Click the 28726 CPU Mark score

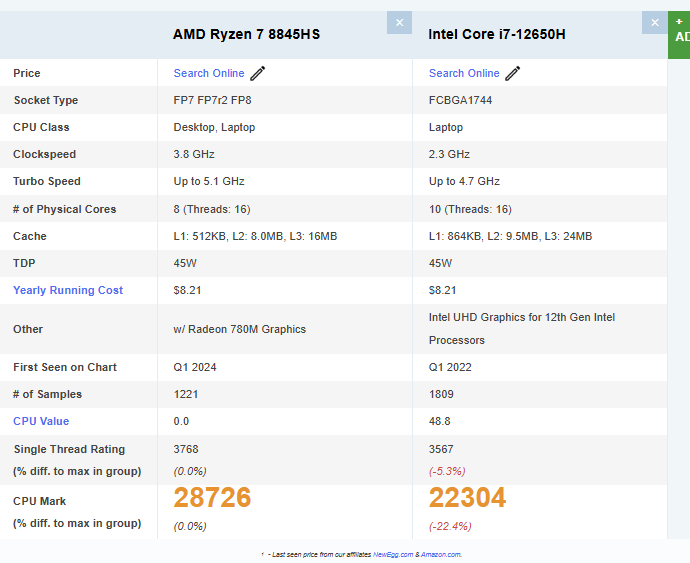point(212,498)
